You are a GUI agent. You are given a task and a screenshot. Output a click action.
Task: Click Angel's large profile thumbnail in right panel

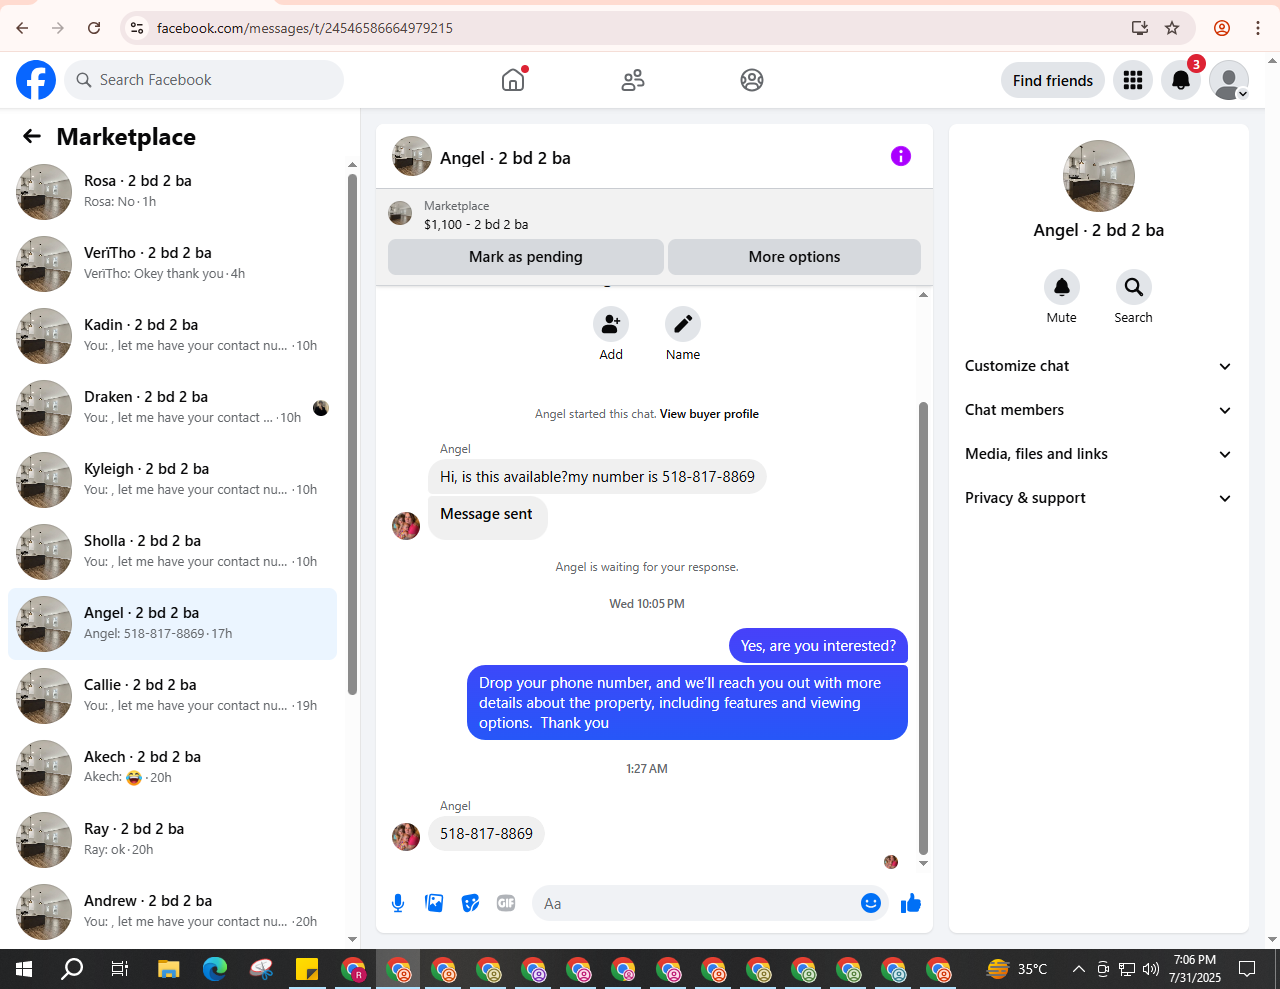point(1099,176)
